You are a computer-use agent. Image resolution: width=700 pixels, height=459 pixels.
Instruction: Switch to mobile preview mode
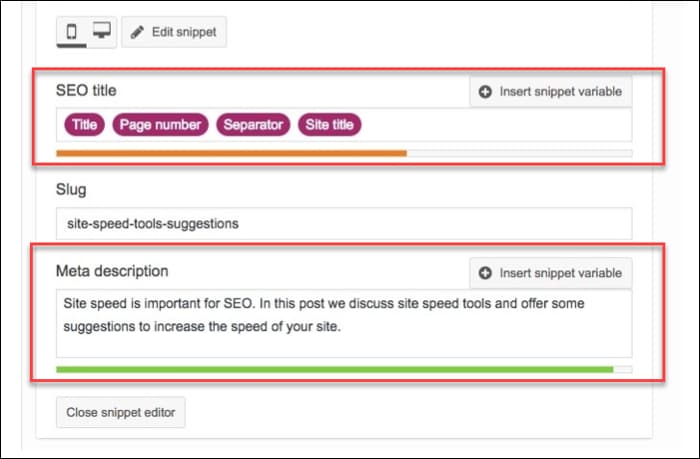pos(72,31)
